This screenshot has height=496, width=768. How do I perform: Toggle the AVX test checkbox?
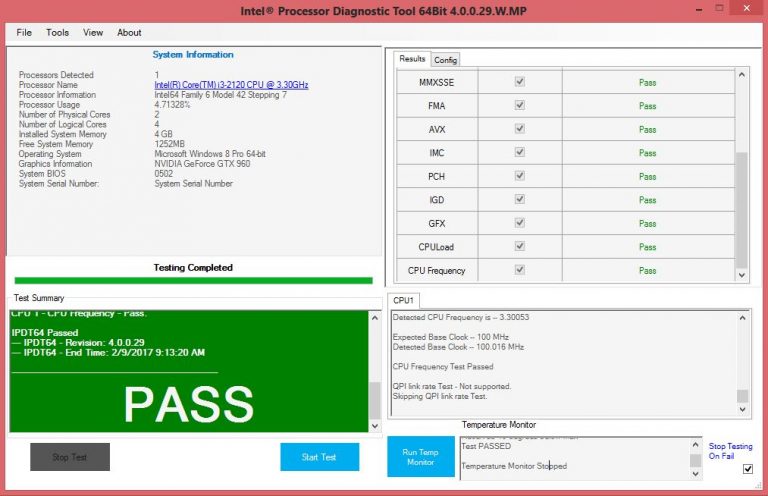click(x=519, y=129)
